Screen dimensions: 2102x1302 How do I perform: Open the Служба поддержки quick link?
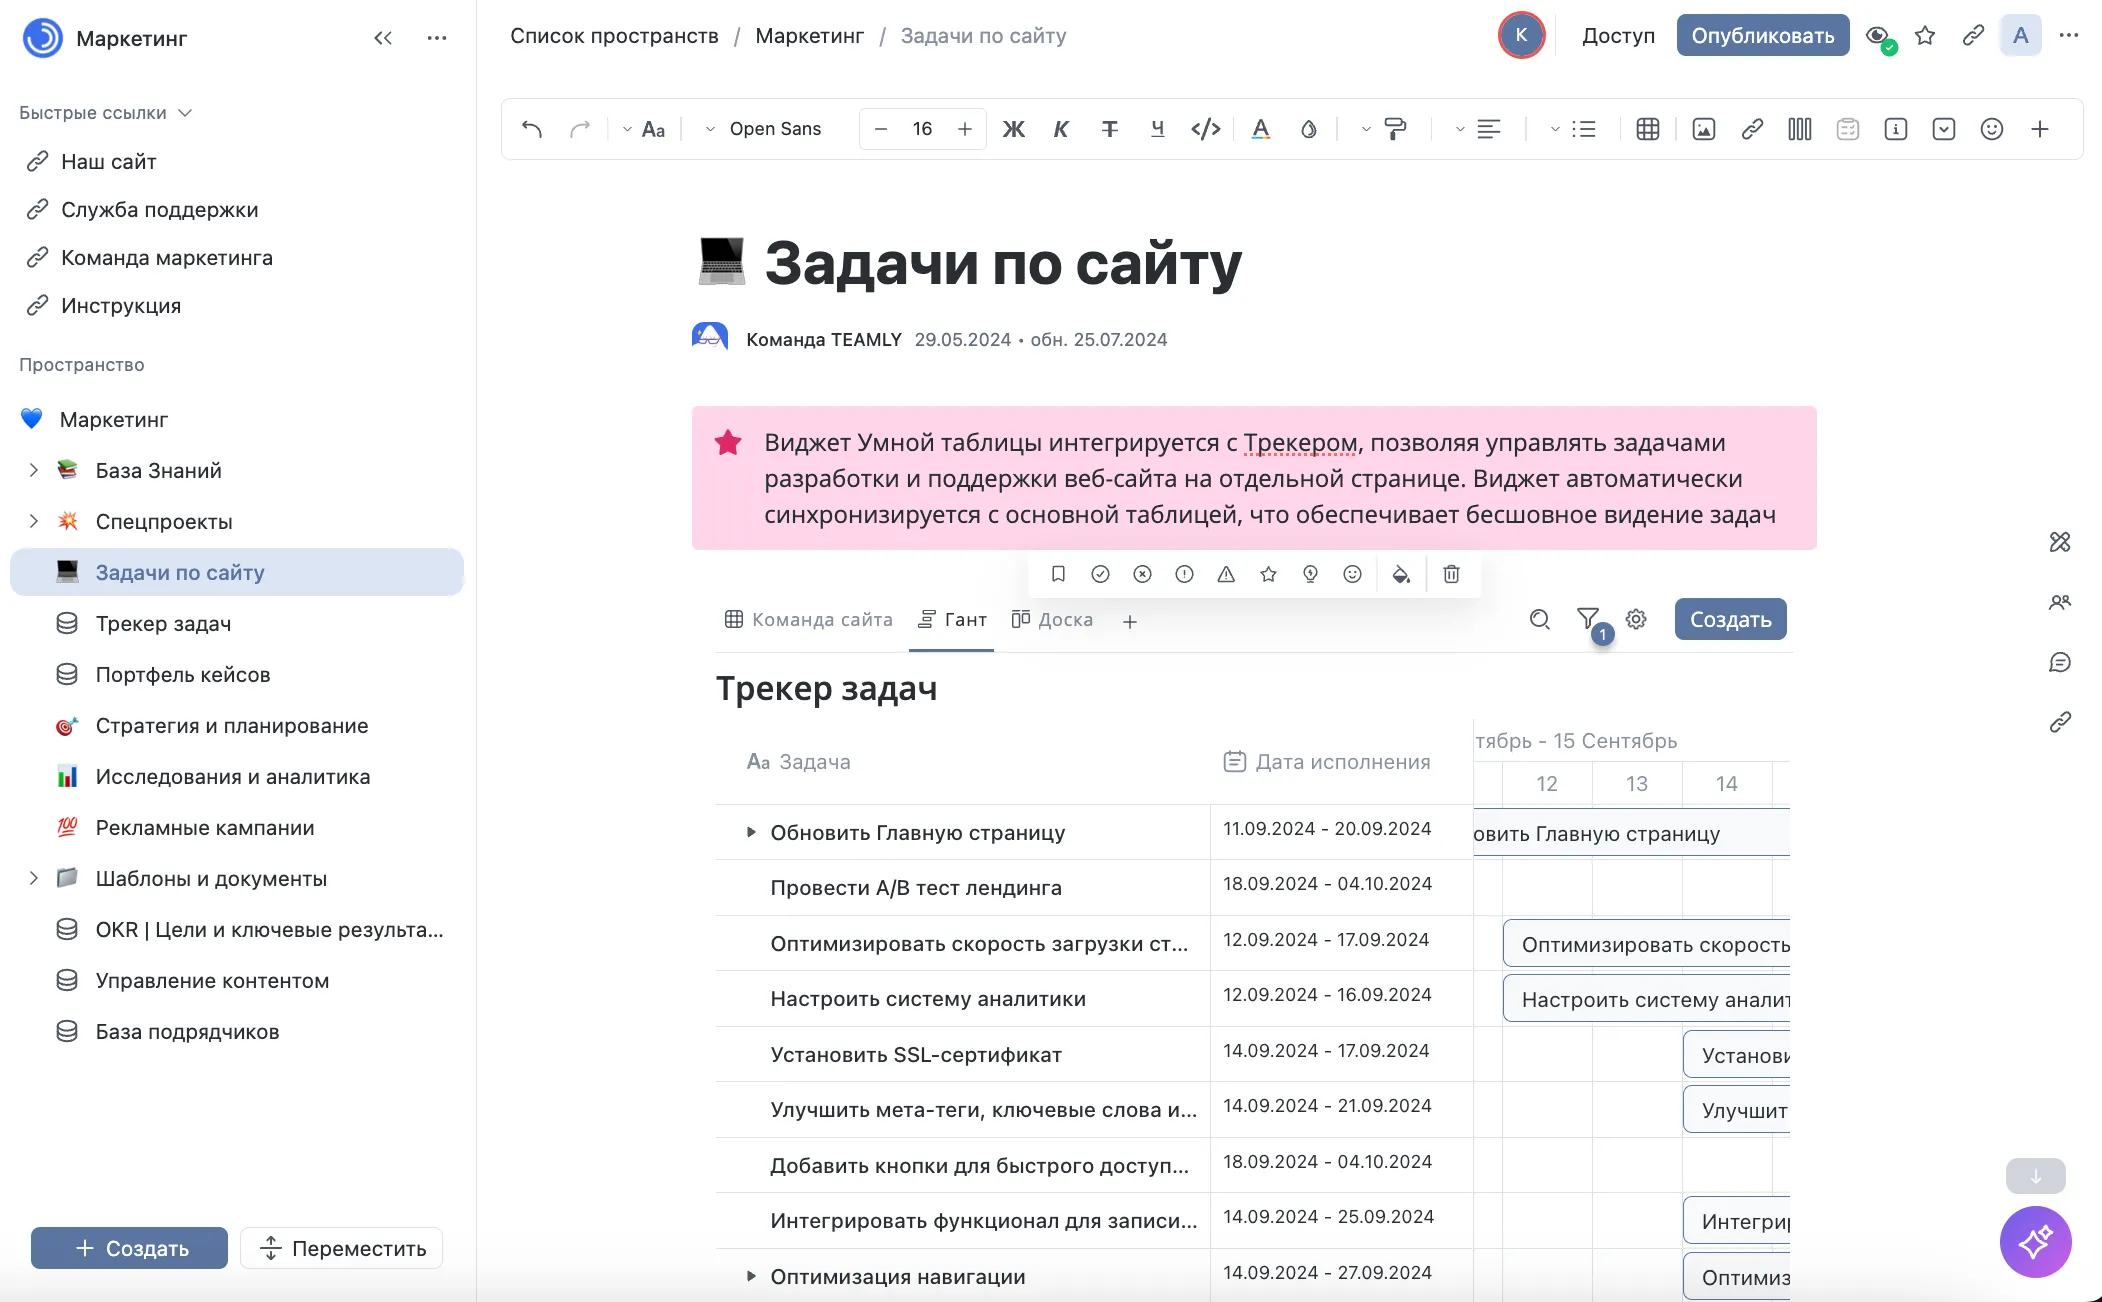[159, 210]
